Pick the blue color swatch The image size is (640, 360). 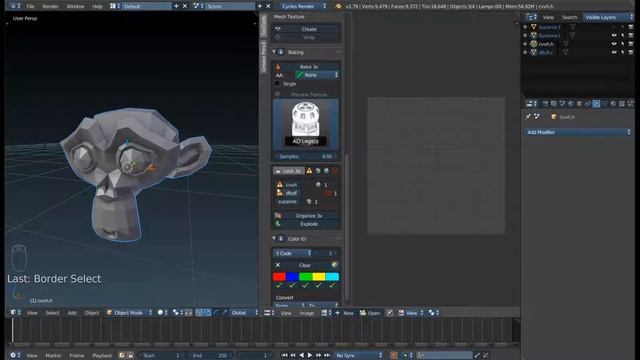click(292, 277)
